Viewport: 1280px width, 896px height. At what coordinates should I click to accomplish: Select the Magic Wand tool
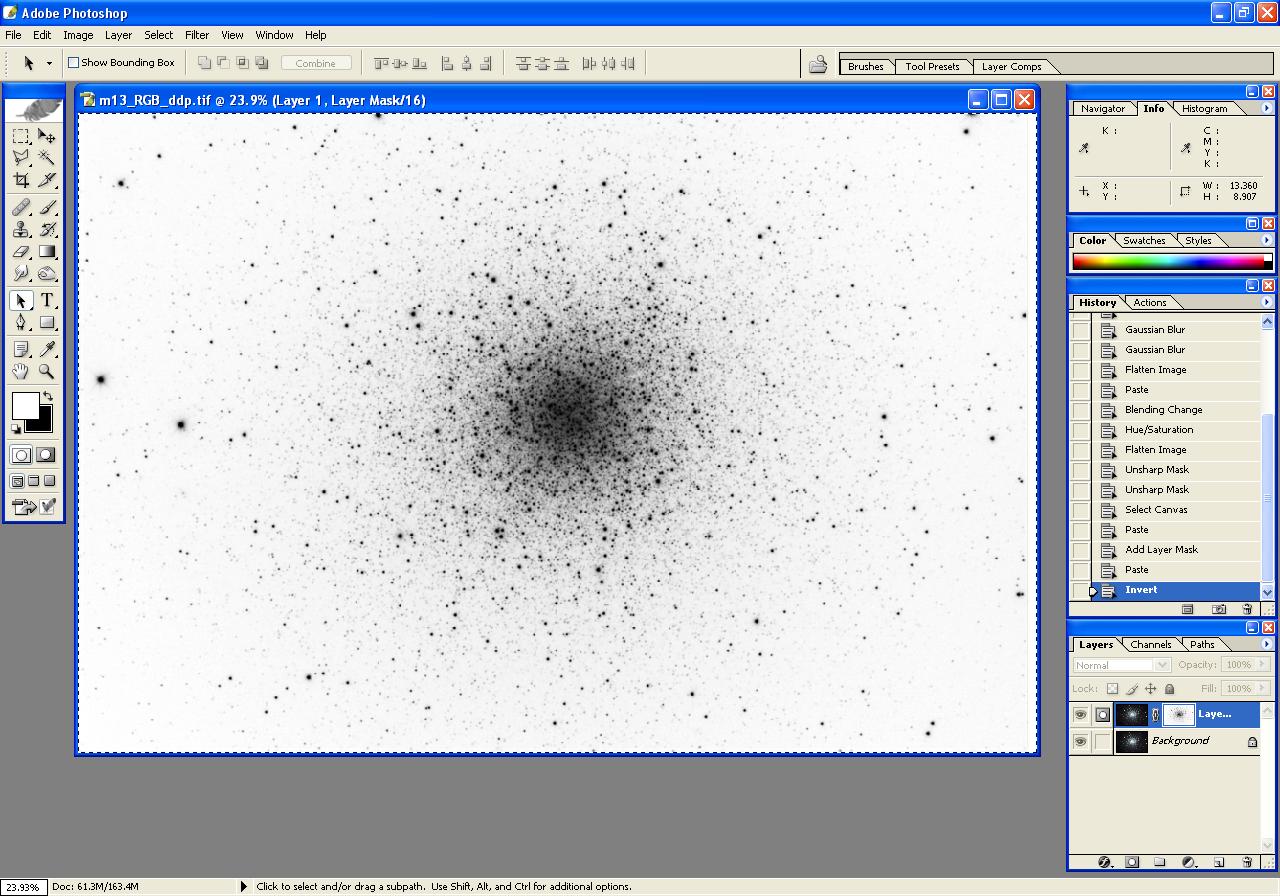(x=47, y=158)
